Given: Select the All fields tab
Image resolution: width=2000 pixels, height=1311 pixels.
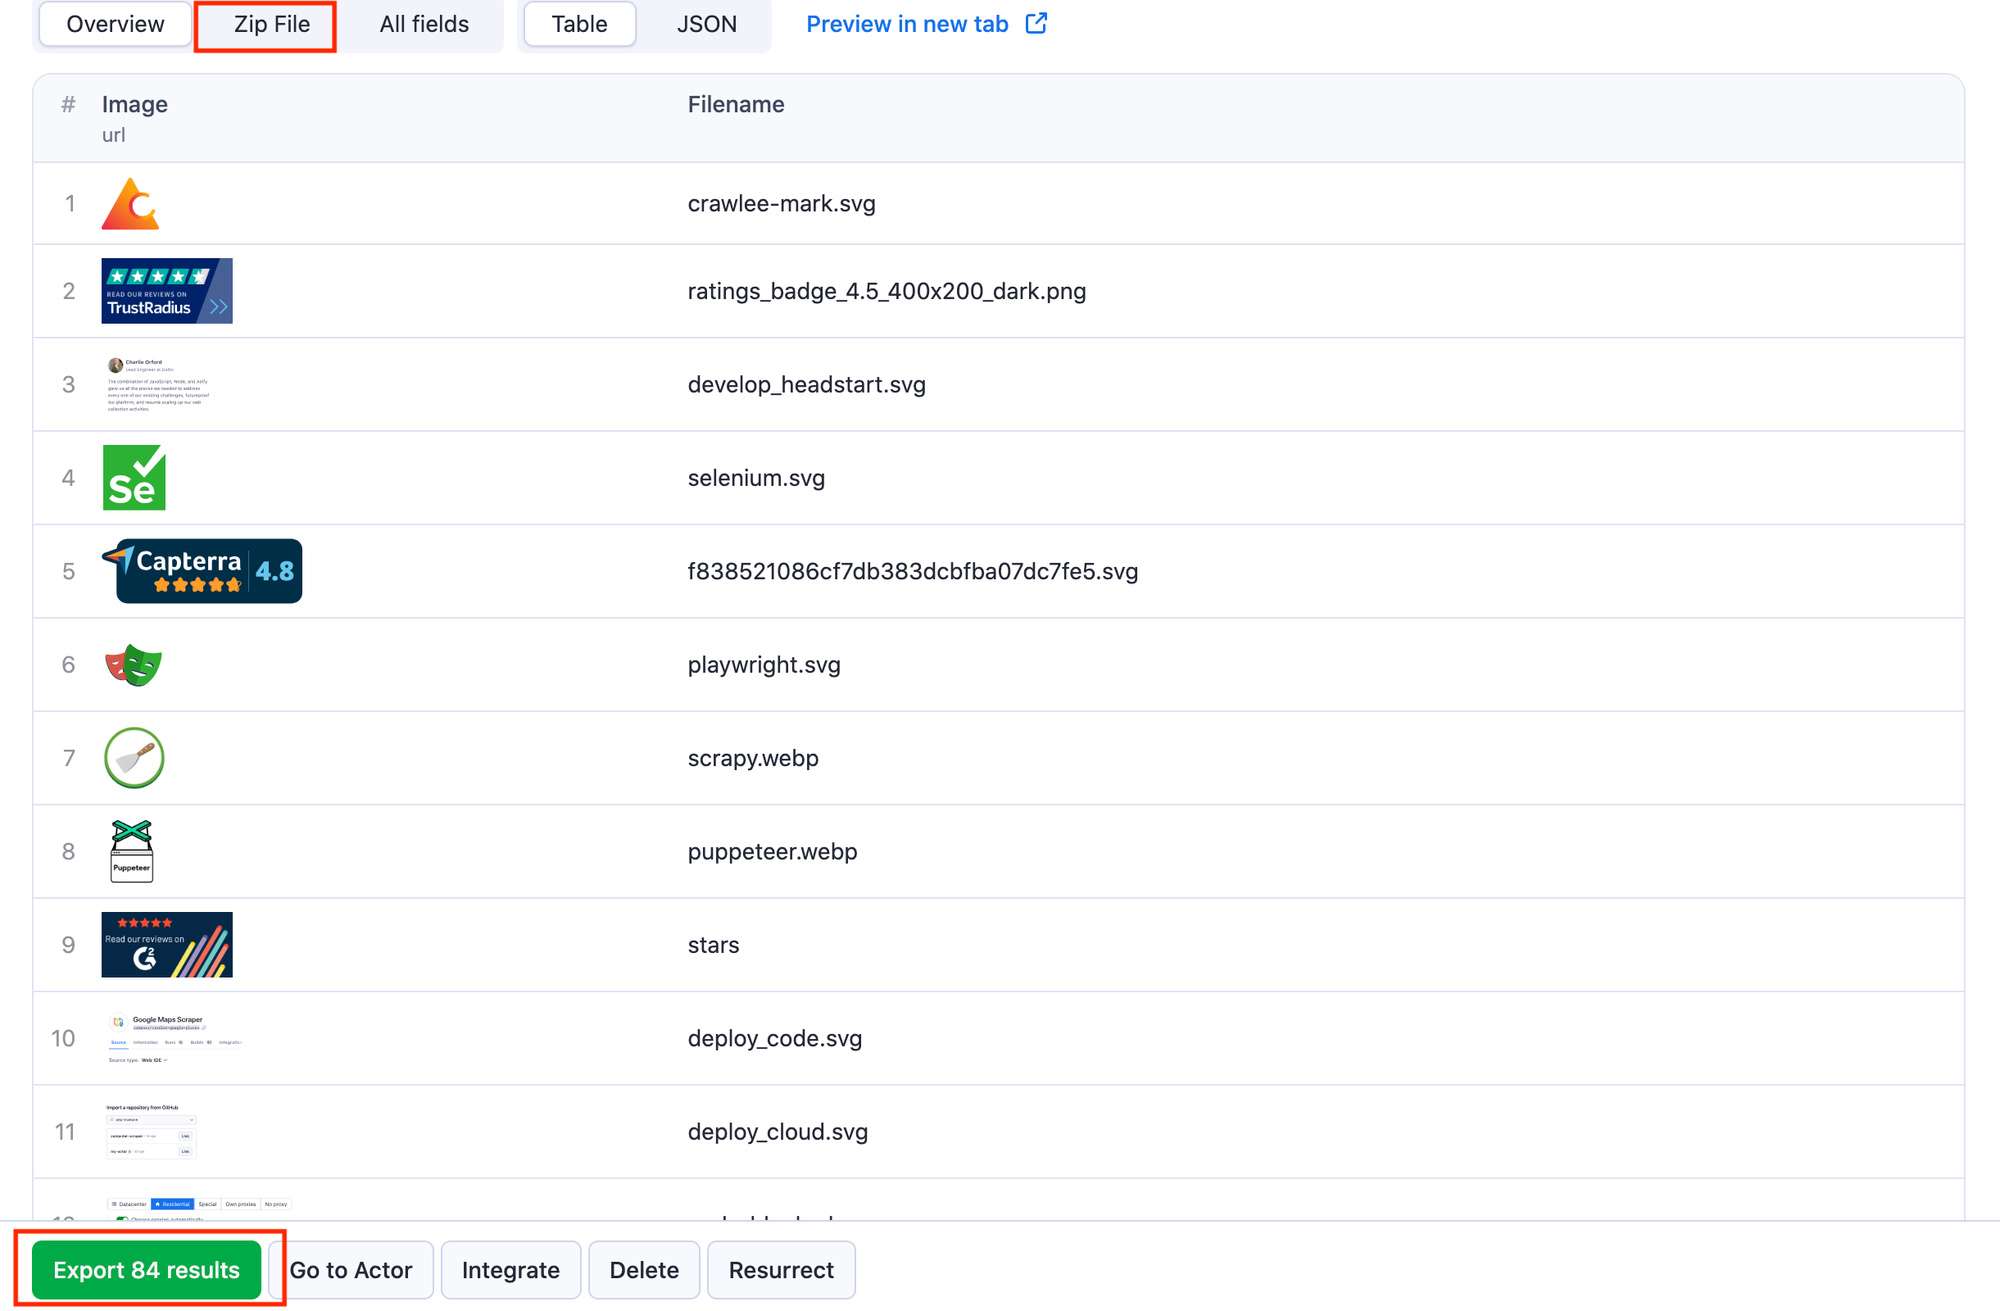Looking at the screenshot, I should click(421, 23).
